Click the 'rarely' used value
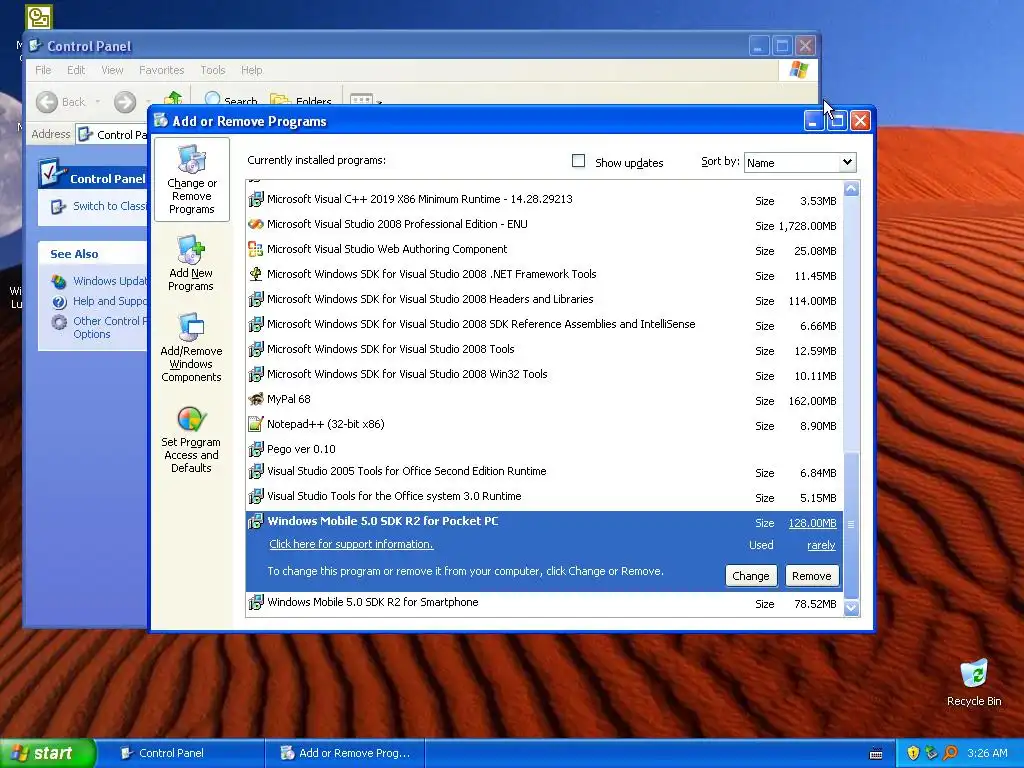 coord(821,545)
